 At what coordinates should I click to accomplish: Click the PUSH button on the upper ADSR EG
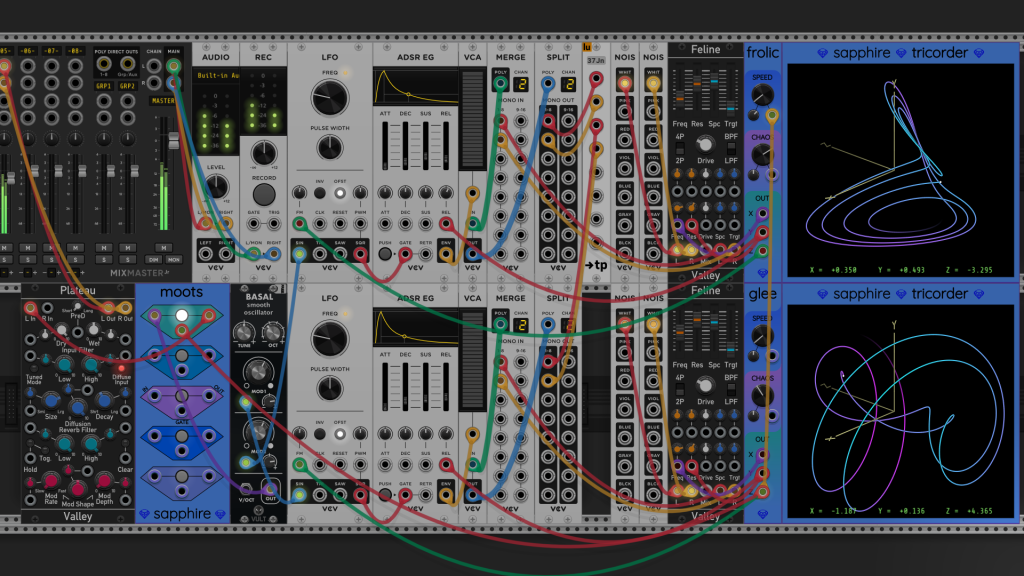(x=385, y=254)
